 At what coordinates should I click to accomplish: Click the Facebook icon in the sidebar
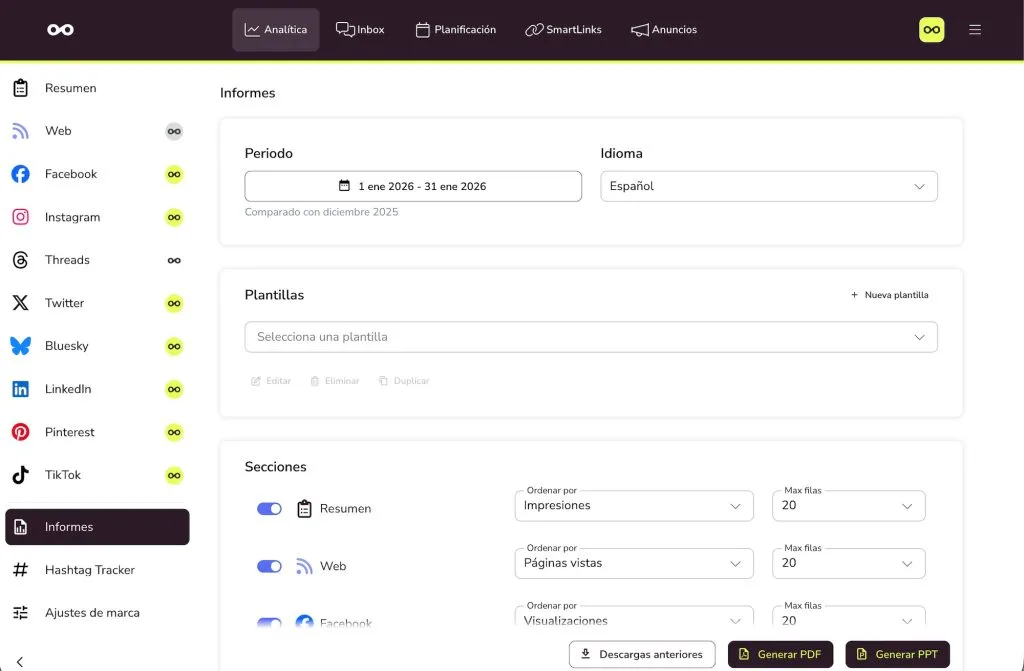(x=20, y=174)
